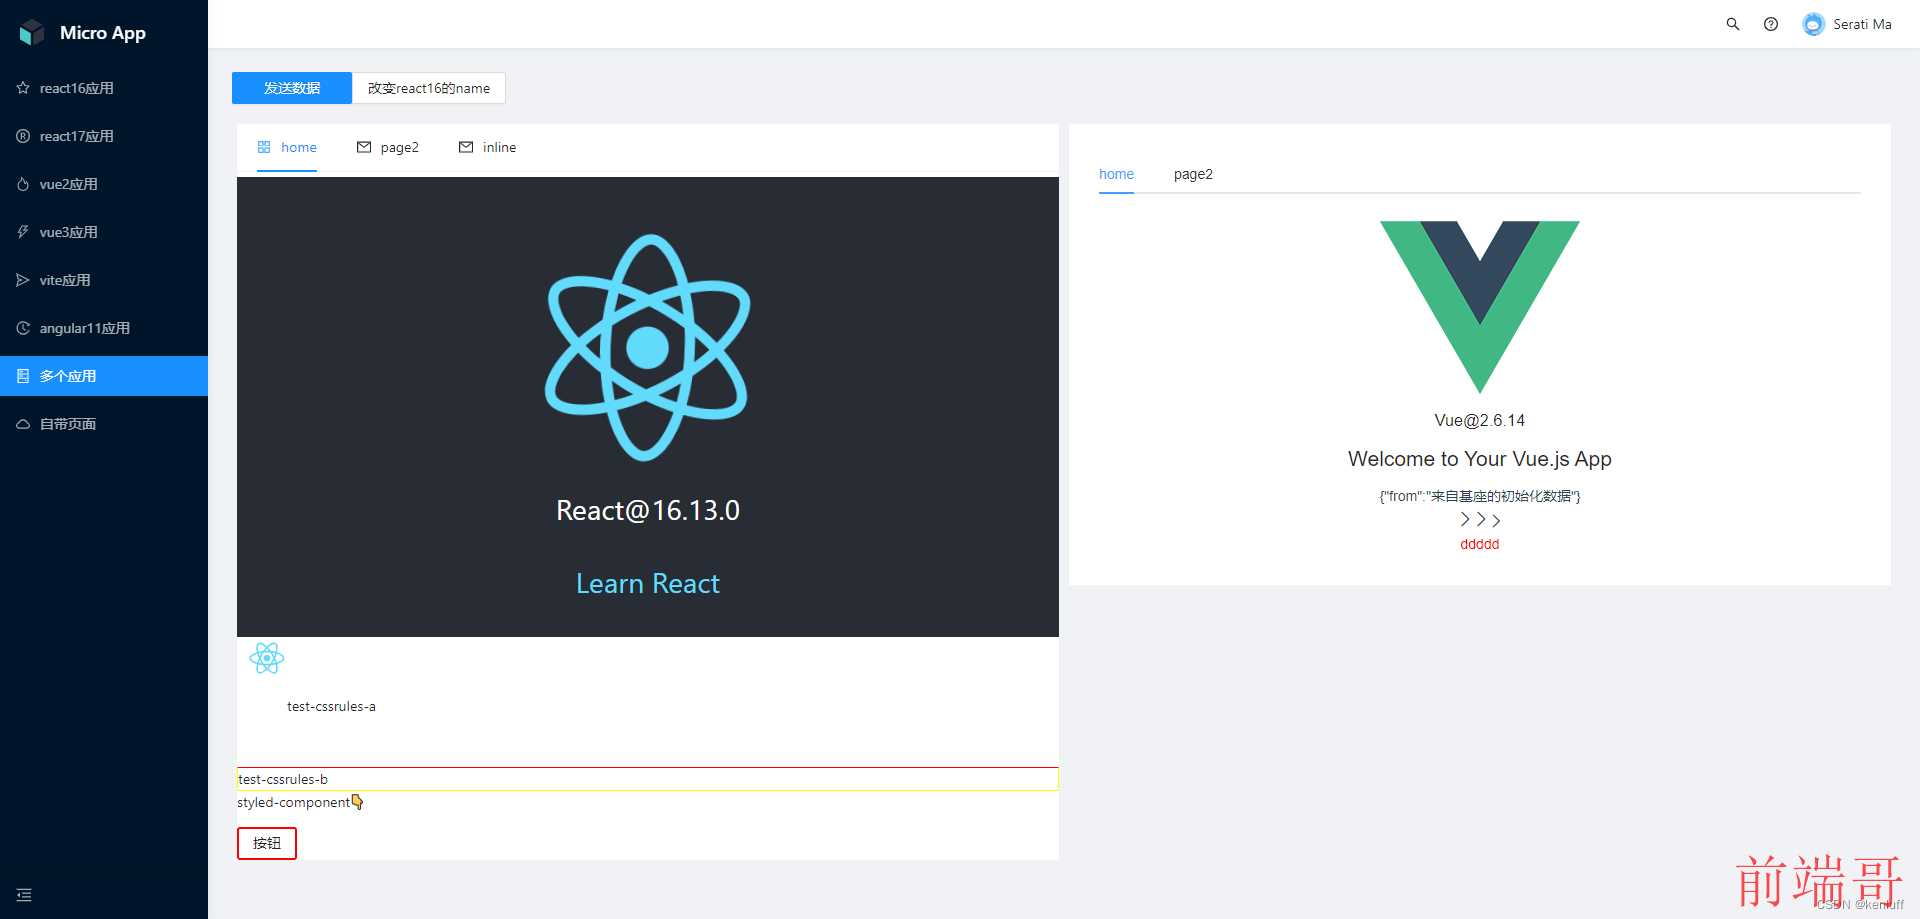The width and height of the screenshot is (1920, 919).
Task: Go to vue2应用 in the sidebar
Action: pyautogui.click(x=104, y=184)
